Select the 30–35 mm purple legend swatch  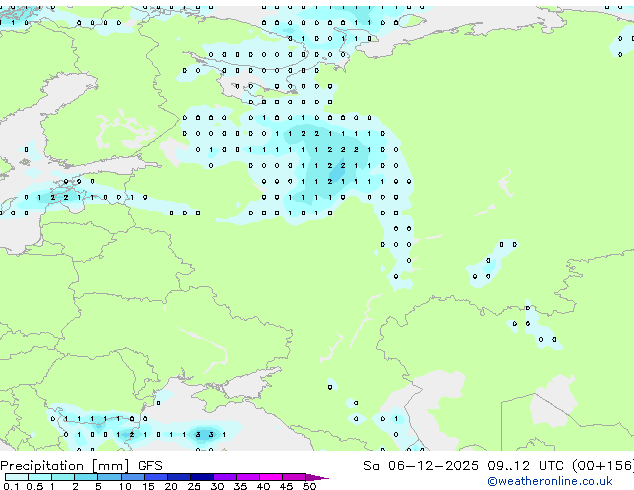tap(225, 477)
